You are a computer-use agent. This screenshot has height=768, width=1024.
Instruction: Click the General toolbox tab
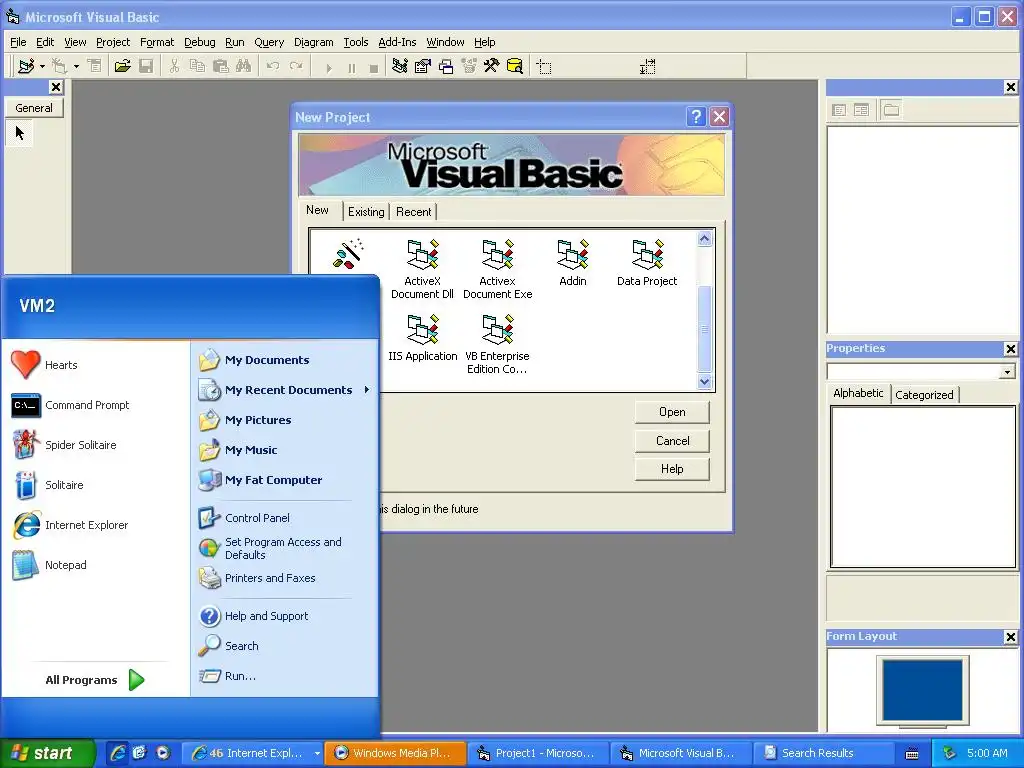34,108
